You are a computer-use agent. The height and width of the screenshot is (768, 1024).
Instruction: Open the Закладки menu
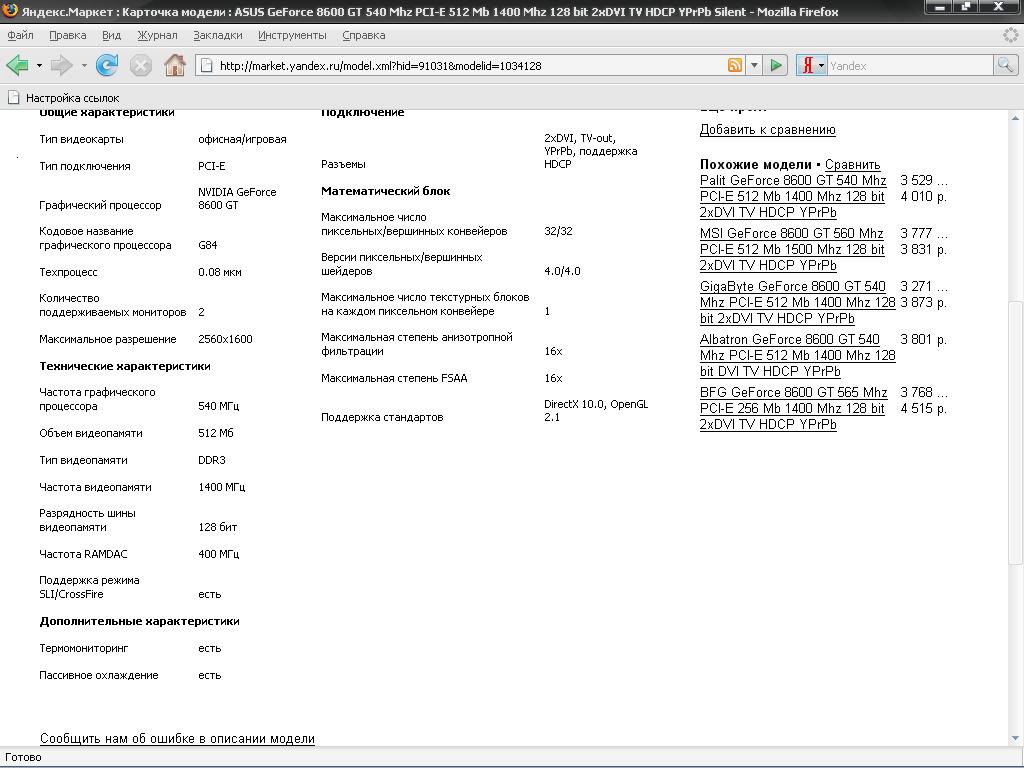[217, 35]
